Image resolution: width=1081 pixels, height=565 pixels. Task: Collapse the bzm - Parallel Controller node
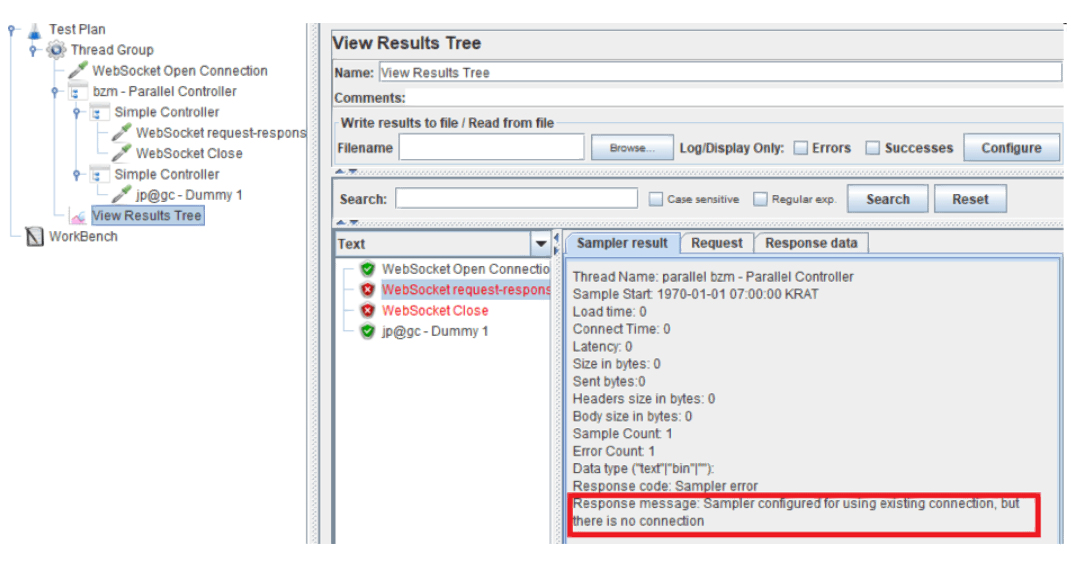55,92
